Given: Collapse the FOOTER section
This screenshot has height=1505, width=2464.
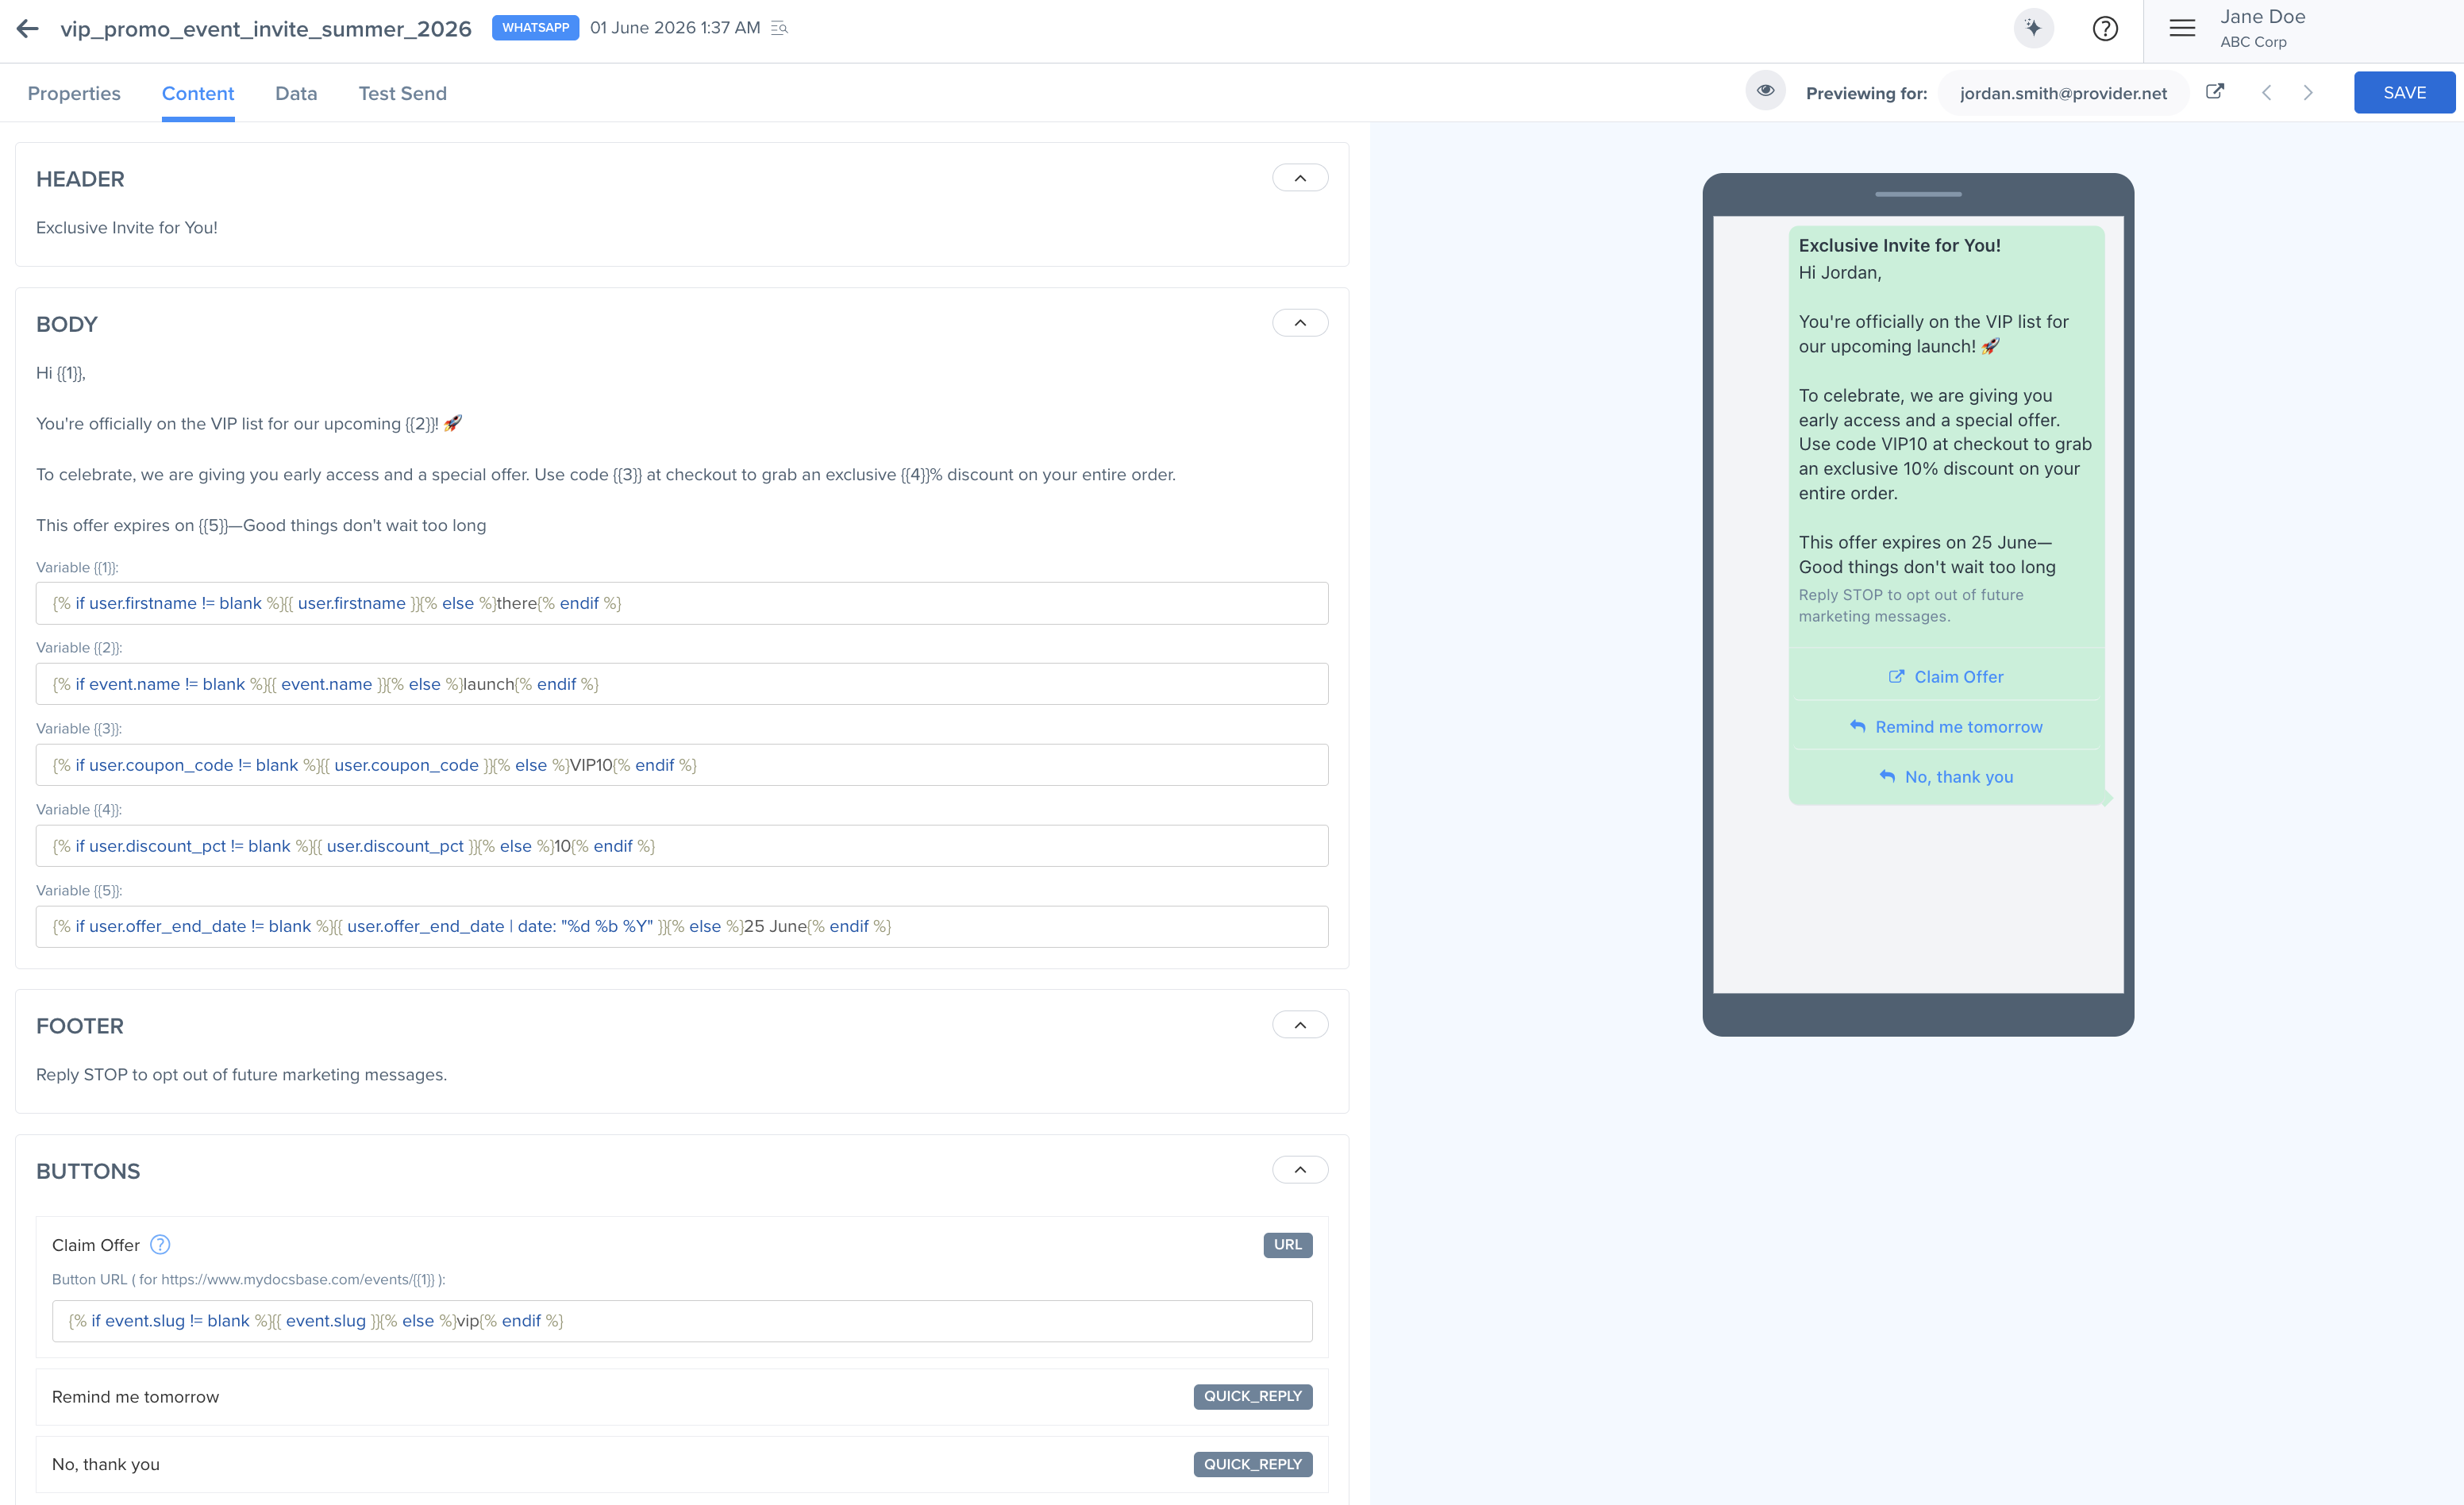Looking at the screenshot, I should pos(1300,1025).
